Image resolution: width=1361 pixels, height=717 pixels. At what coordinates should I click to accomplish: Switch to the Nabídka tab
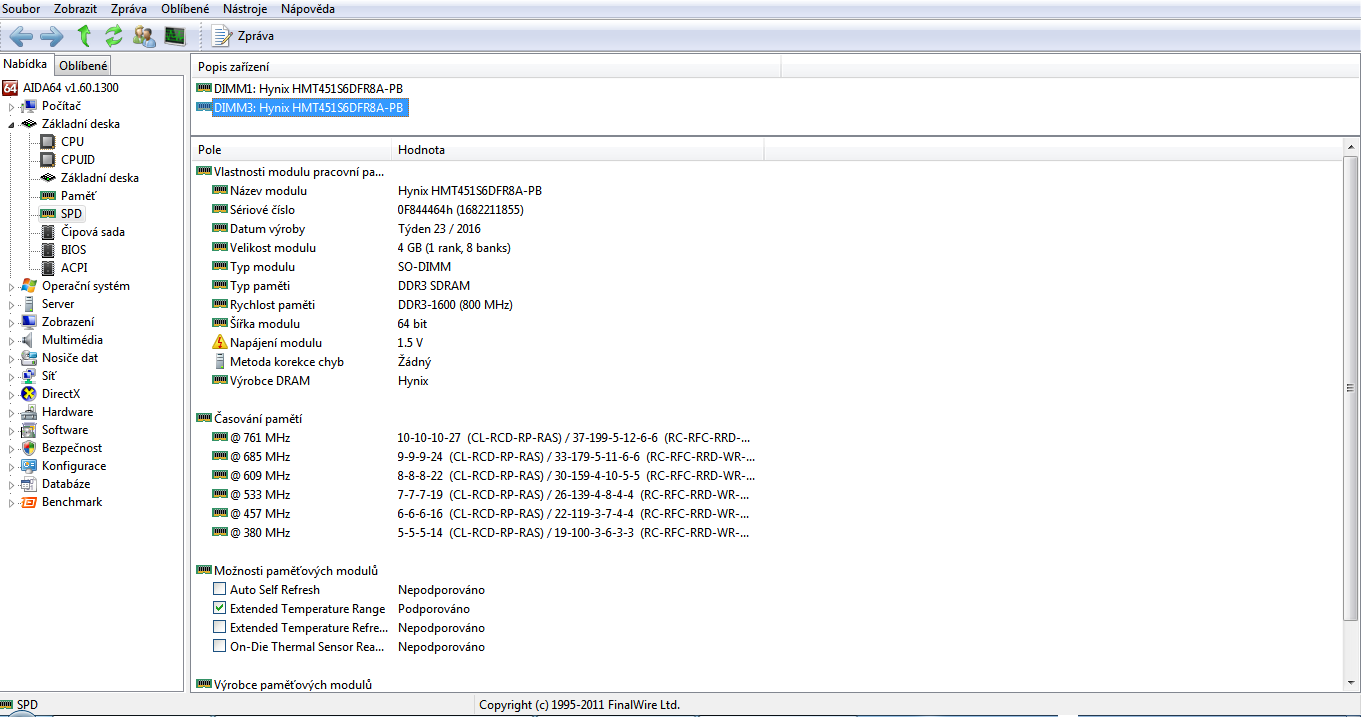(26, 65)
